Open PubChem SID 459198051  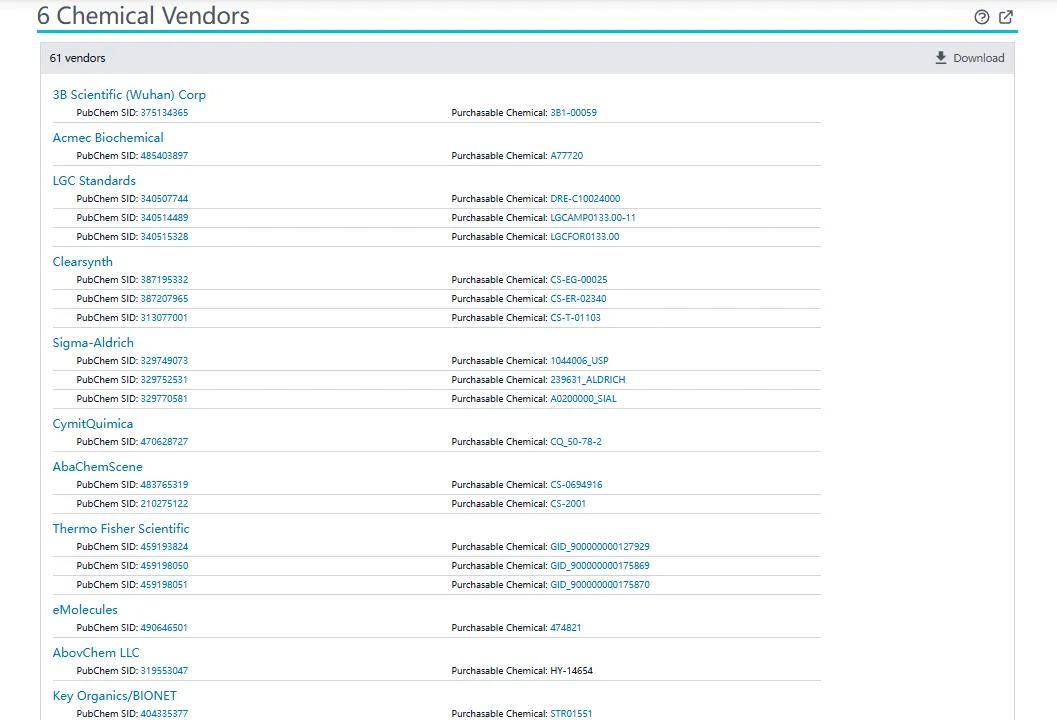(164, 584)
